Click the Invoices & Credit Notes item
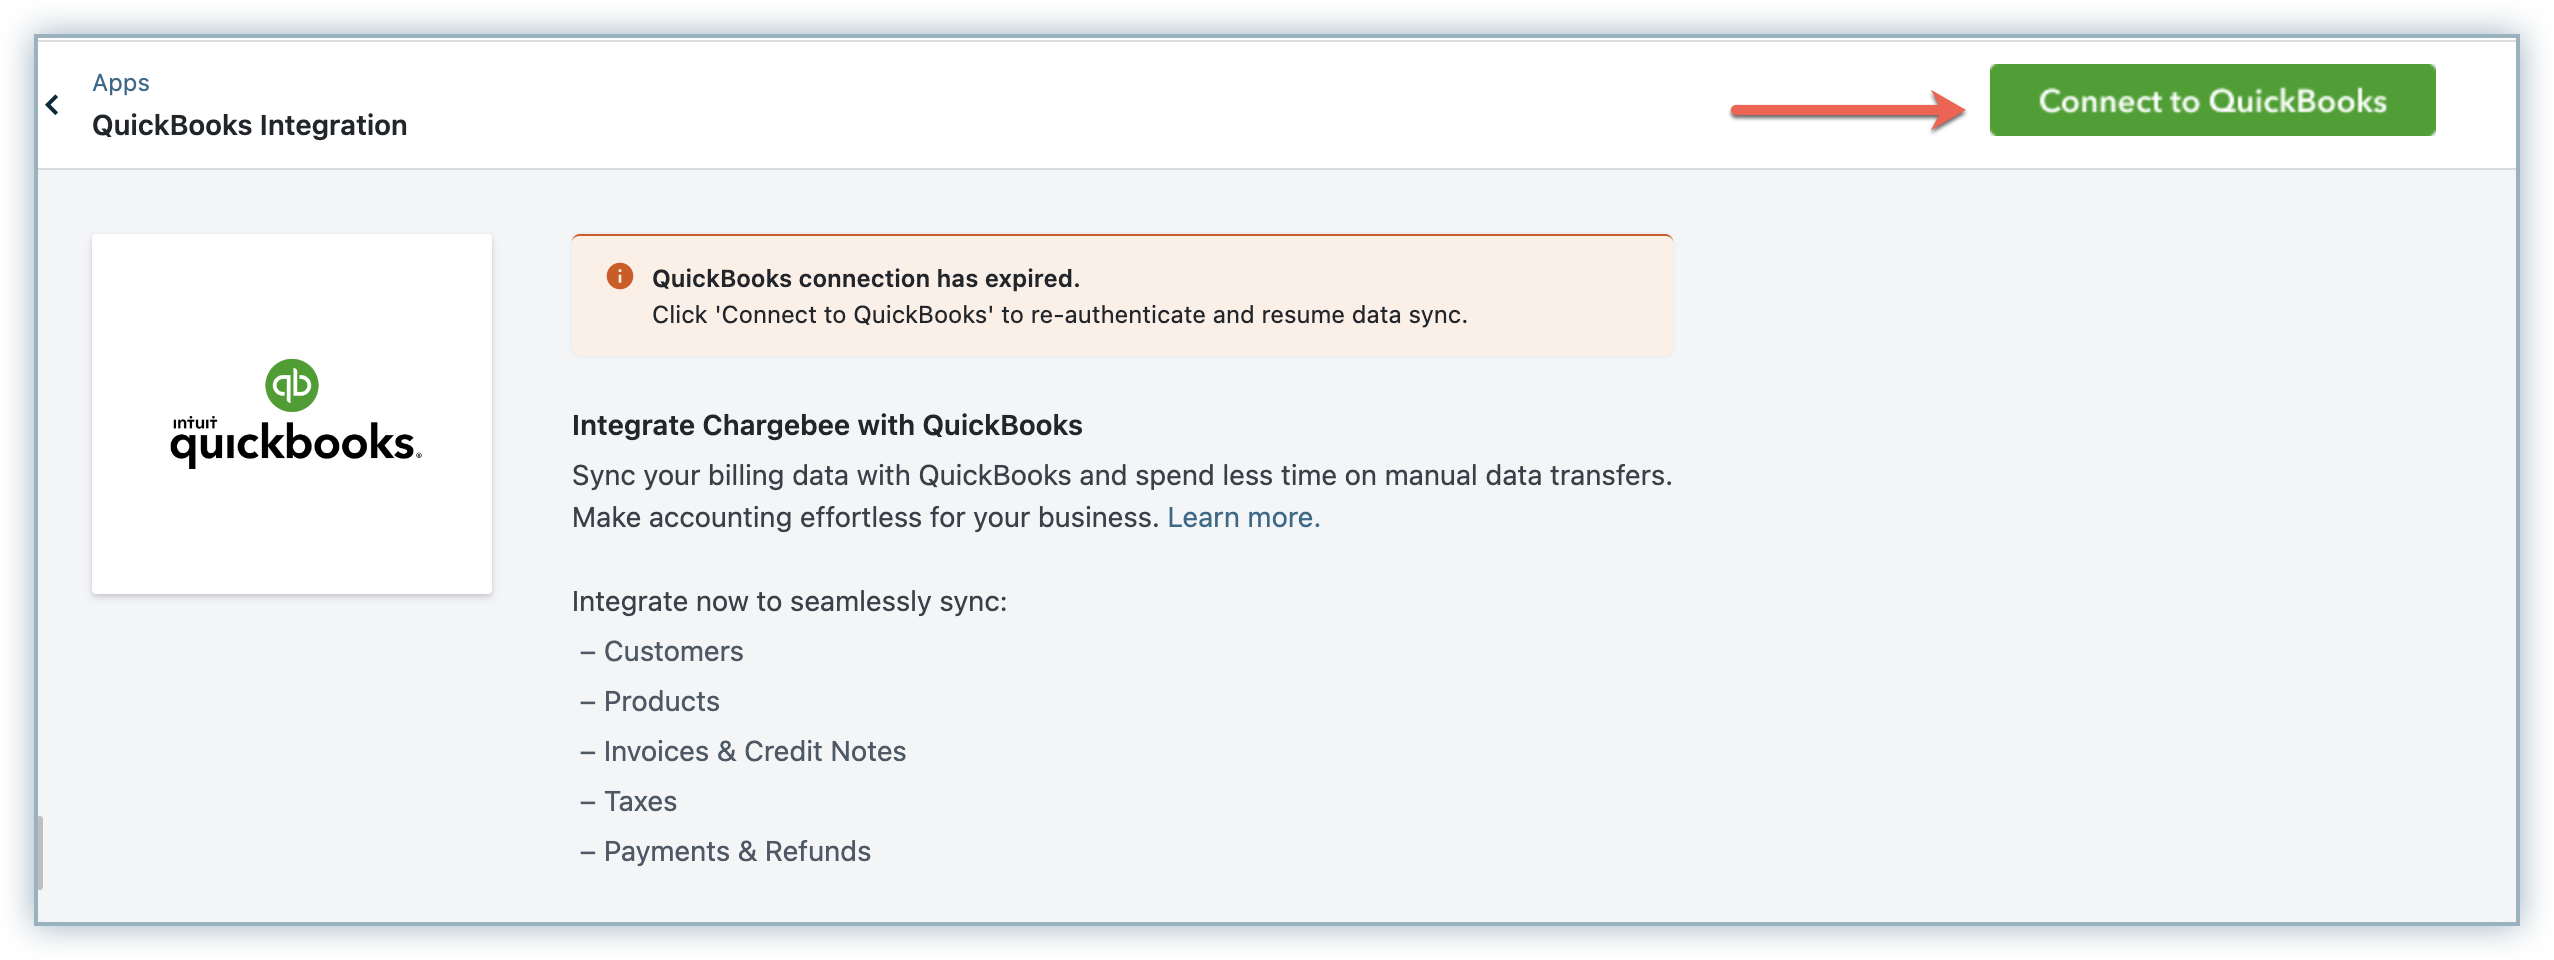Image resolution: width=2554 pixels, height=960 pixels. point(754,752)
